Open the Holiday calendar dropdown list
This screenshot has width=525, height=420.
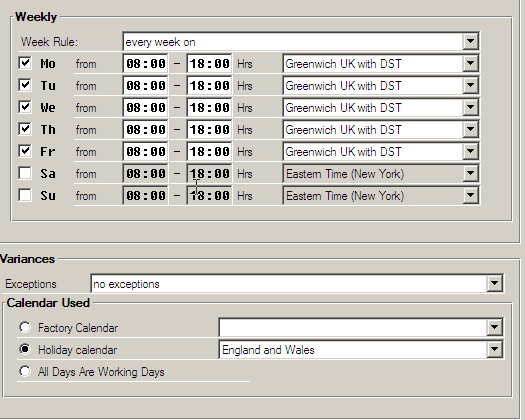pos(495,349)
